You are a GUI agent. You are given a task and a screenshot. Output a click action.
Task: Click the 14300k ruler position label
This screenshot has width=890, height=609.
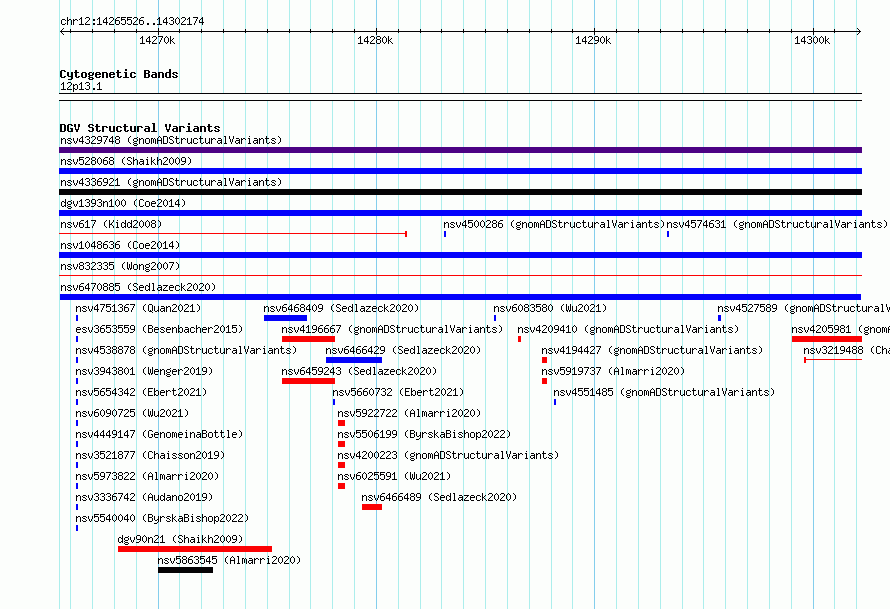coord(812,40)
